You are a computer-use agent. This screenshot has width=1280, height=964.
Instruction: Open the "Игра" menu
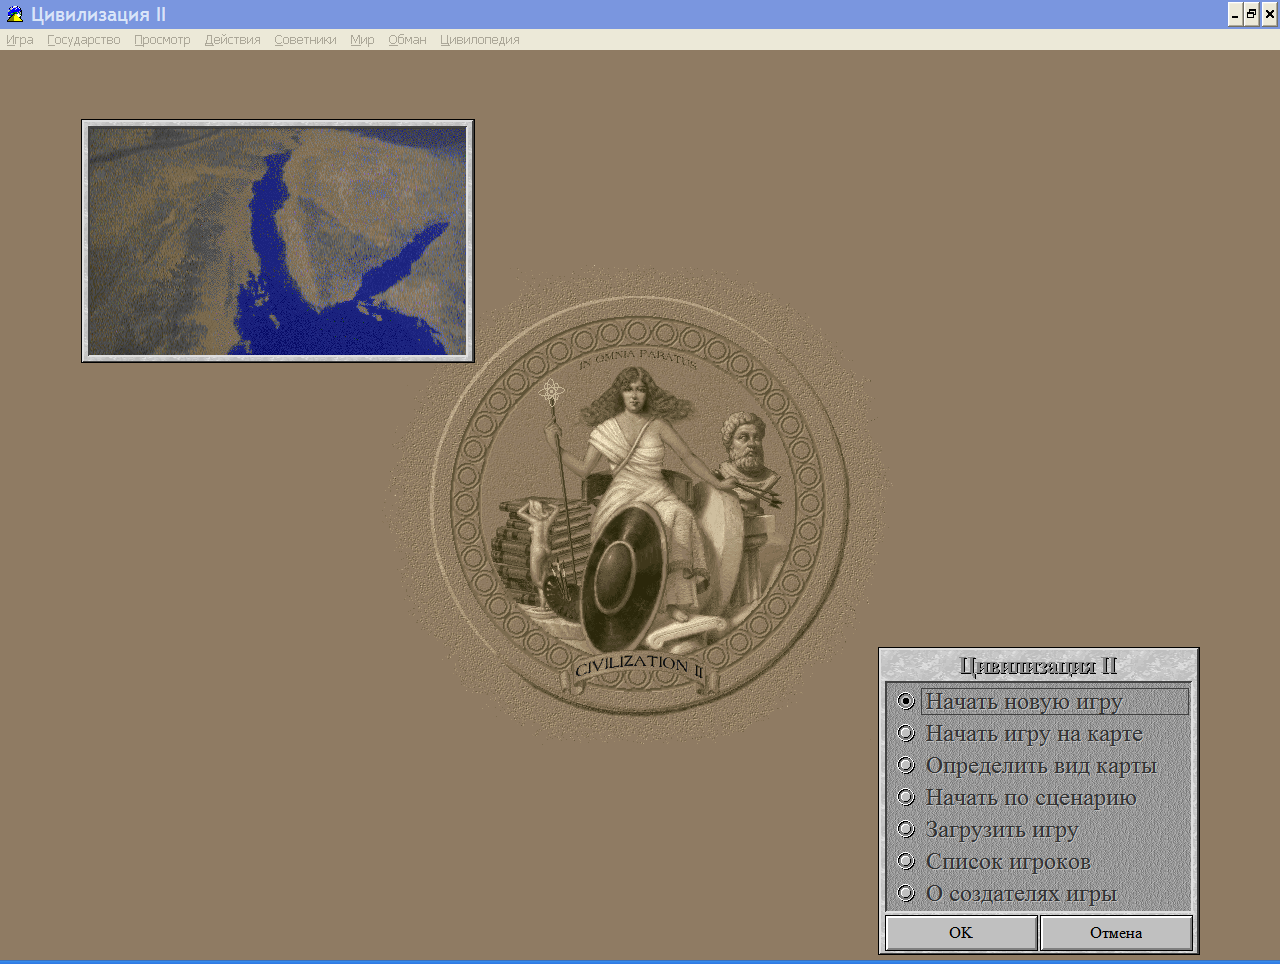coord(20,40)
